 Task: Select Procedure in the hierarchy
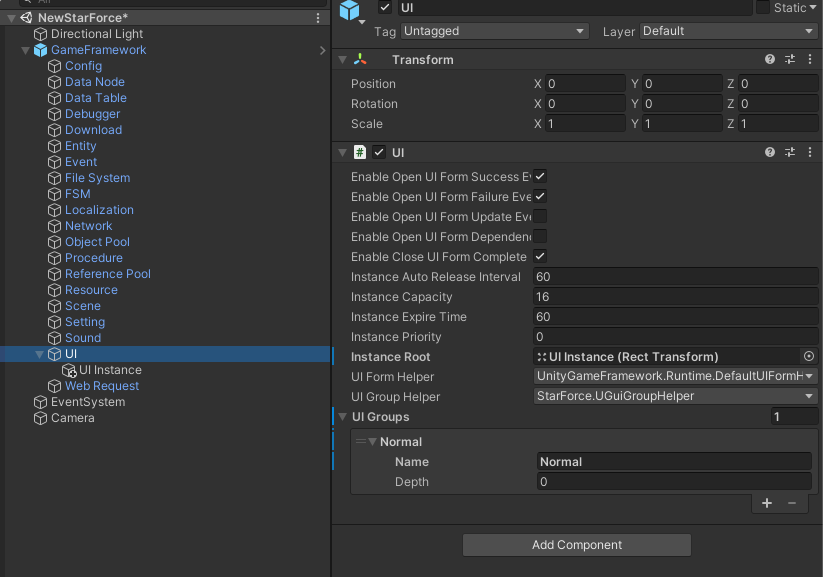93,258
